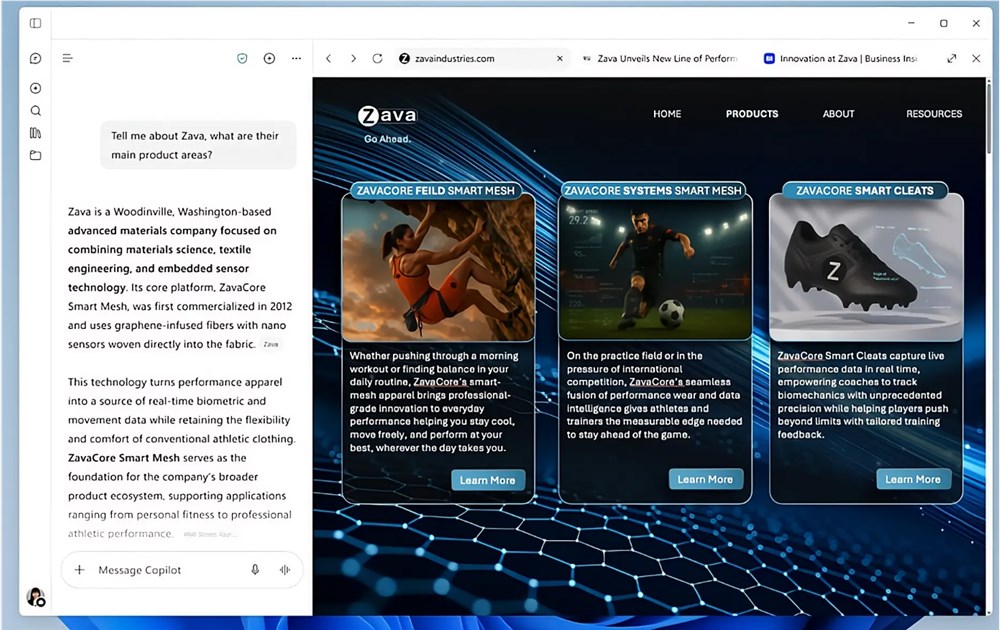Open RESOURCES in website navigation
1000x630 pixels.
(x=934, y=114)
